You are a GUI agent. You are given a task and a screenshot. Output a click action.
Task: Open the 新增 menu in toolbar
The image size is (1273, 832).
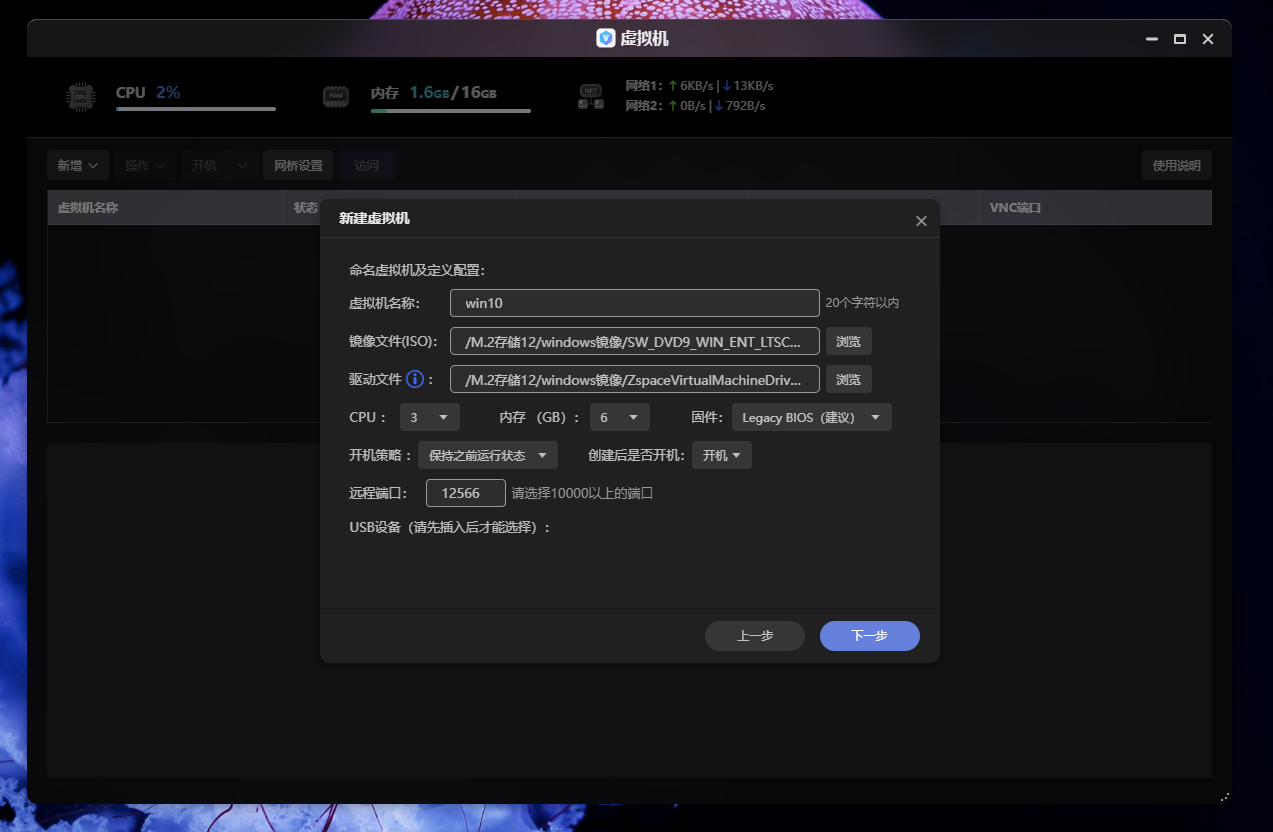(x=78, y=165)
